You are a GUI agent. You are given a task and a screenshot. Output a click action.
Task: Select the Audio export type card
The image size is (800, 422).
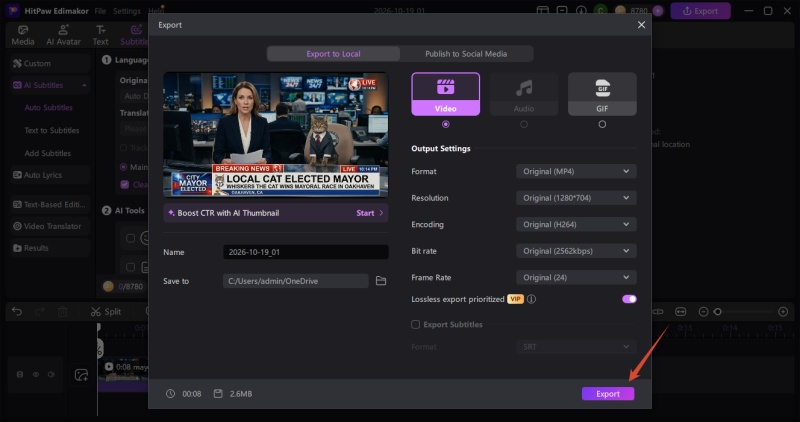click(523, 94)
